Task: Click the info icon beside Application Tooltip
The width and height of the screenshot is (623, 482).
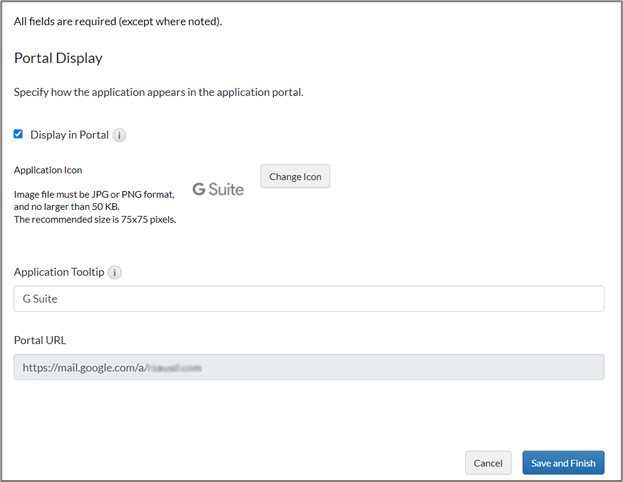Action: (x=114, y=272)
